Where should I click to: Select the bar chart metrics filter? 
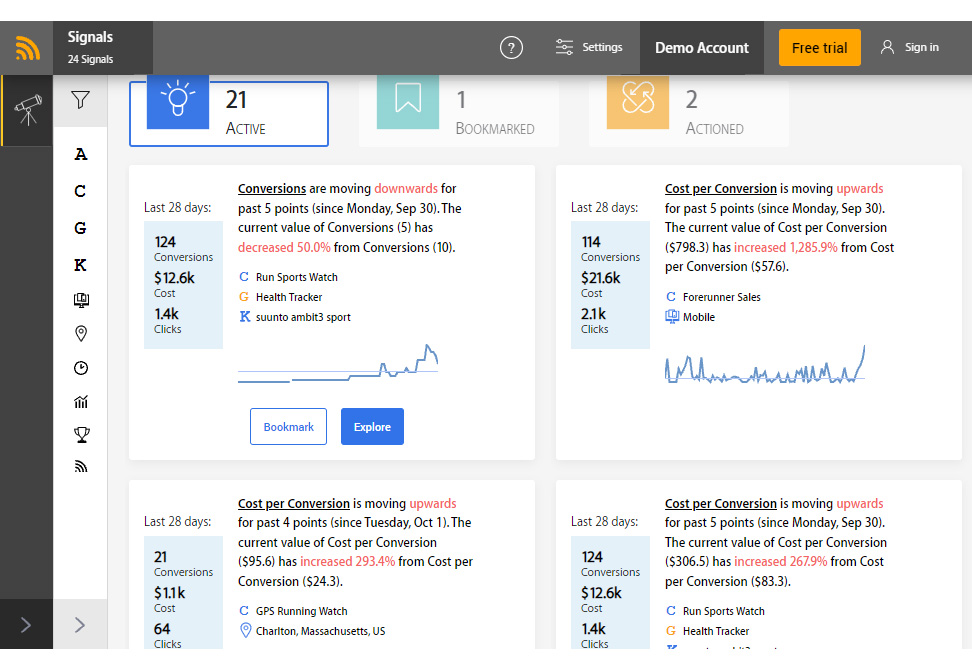click(x=81, y=402)
